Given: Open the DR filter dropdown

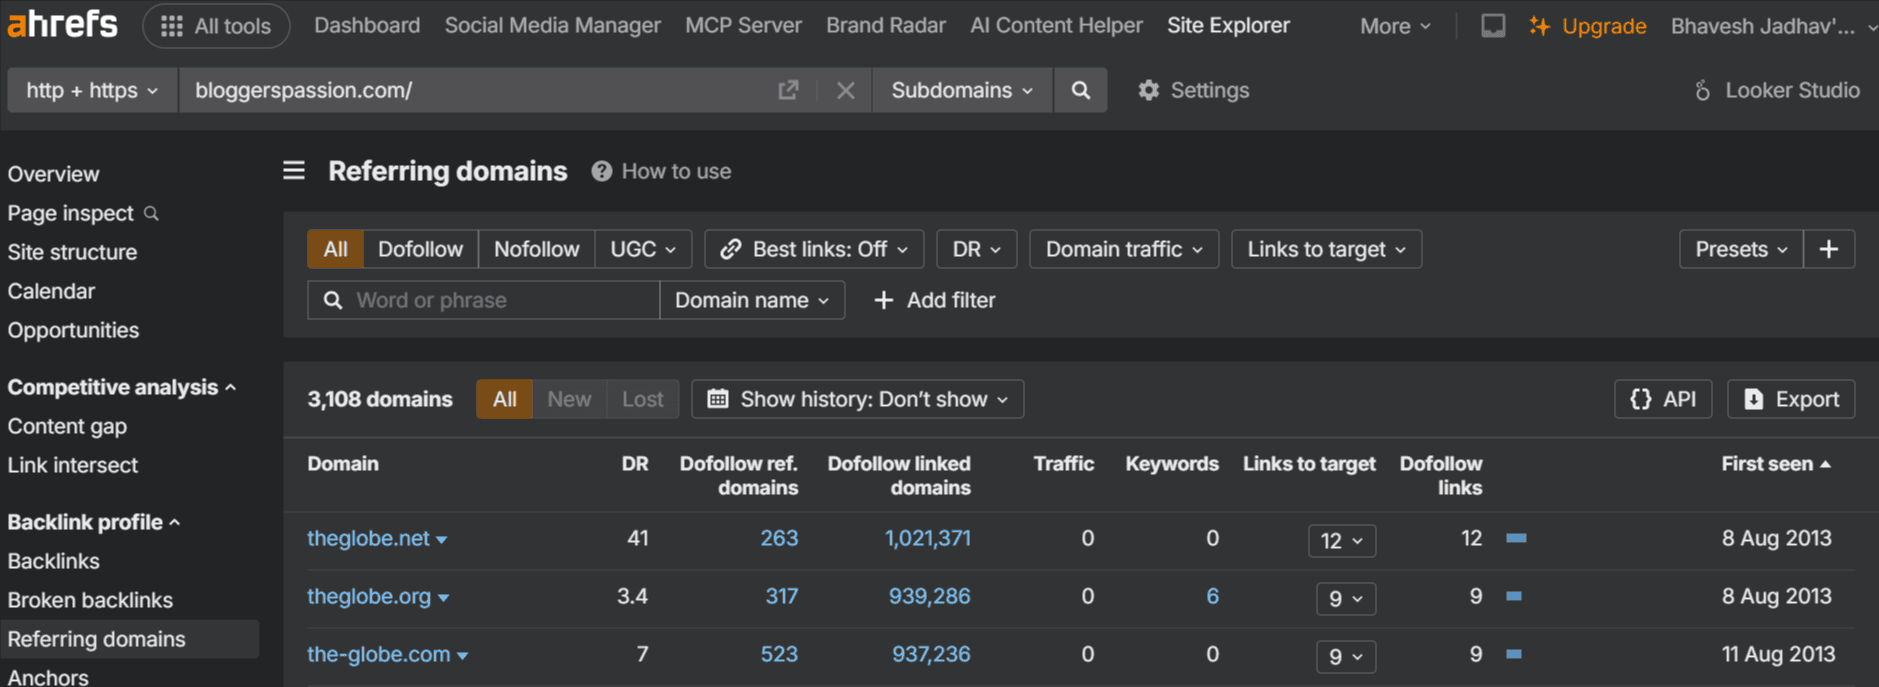Looking at the screenshot, I should click(x=977, y=249).
